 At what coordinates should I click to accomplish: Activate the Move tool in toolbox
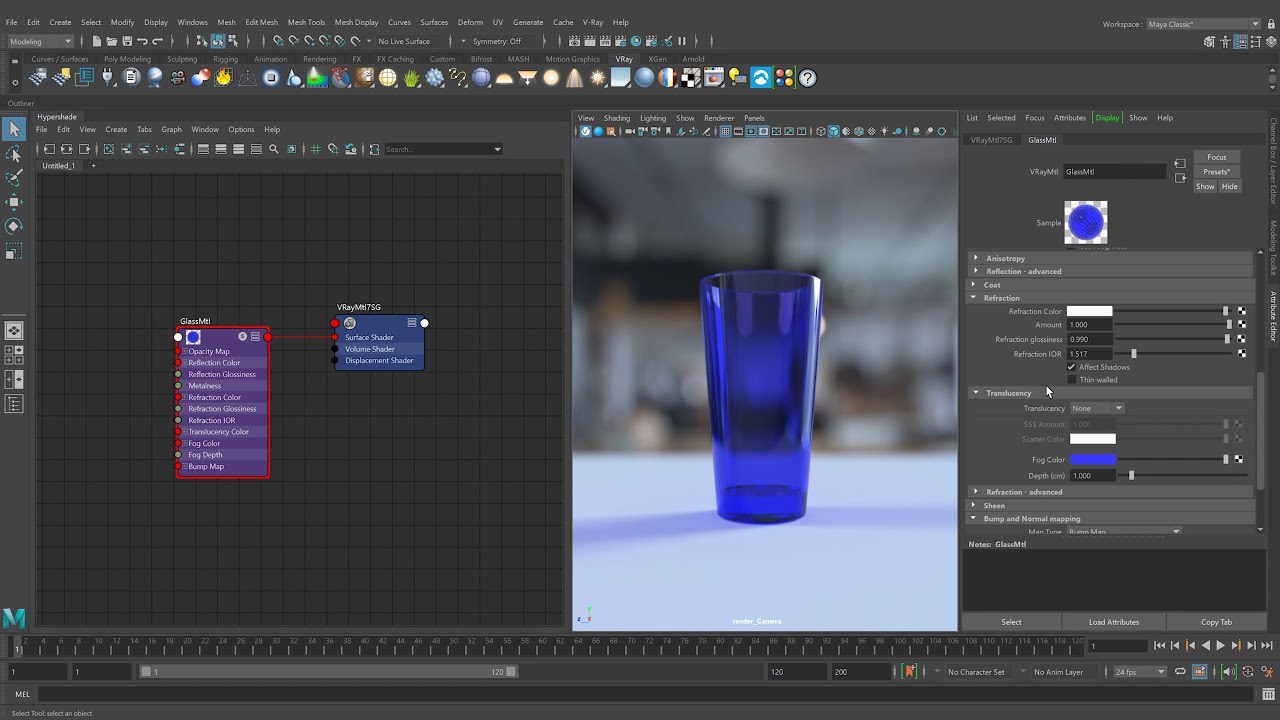tap(14, 202)
